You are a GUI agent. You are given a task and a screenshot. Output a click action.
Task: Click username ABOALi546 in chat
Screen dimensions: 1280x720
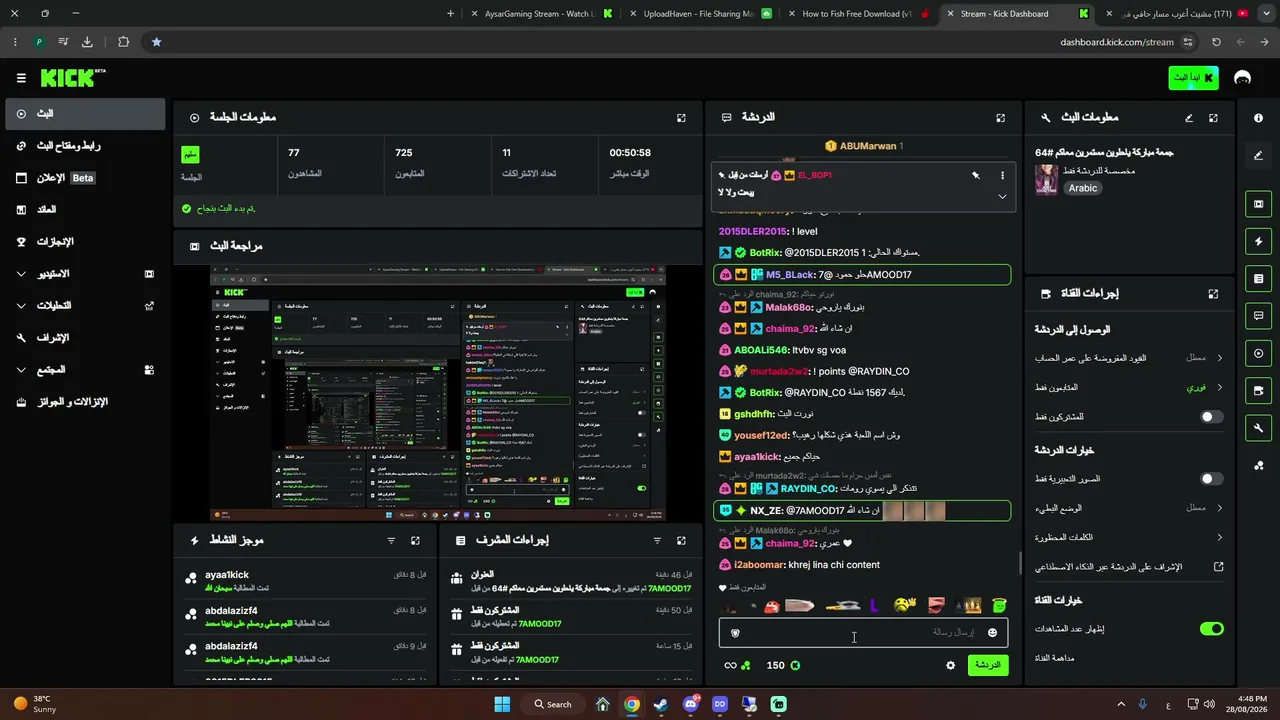pyautogui.click(x=762, y=350)
